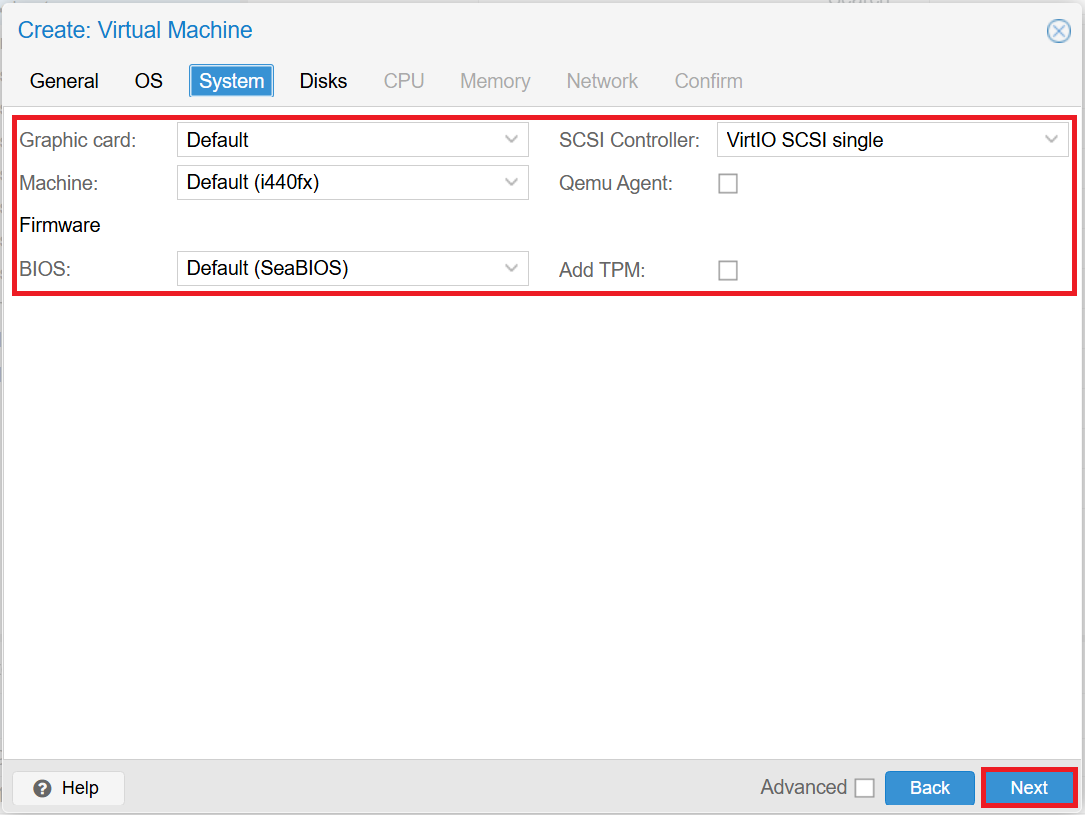Enable the Qemu Agent checkbox

727,183
